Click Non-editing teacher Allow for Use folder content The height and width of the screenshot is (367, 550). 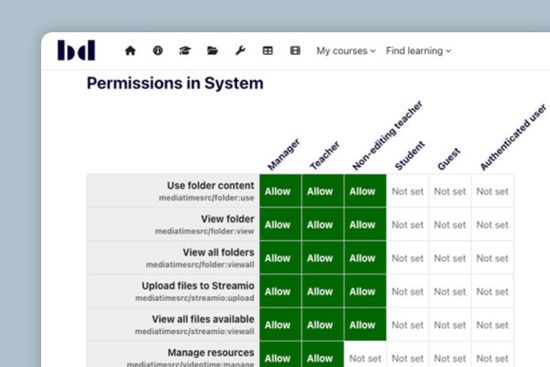365,191
